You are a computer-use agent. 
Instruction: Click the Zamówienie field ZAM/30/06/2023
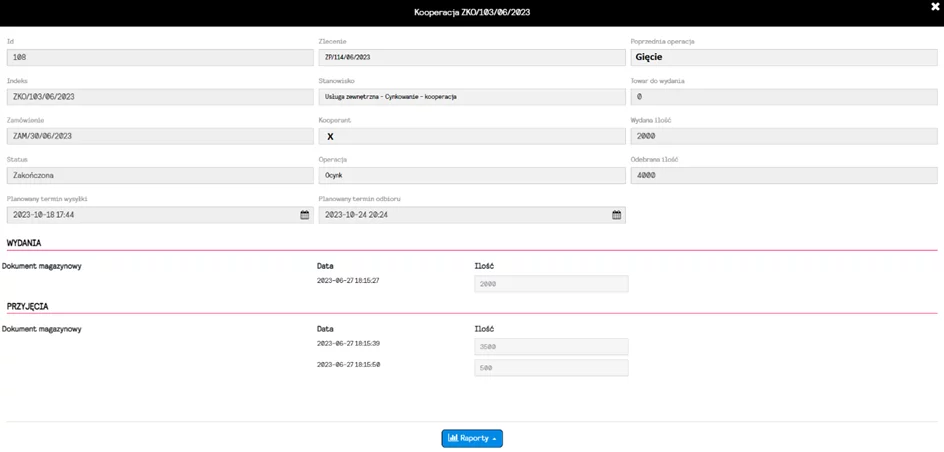coord(160,136)
